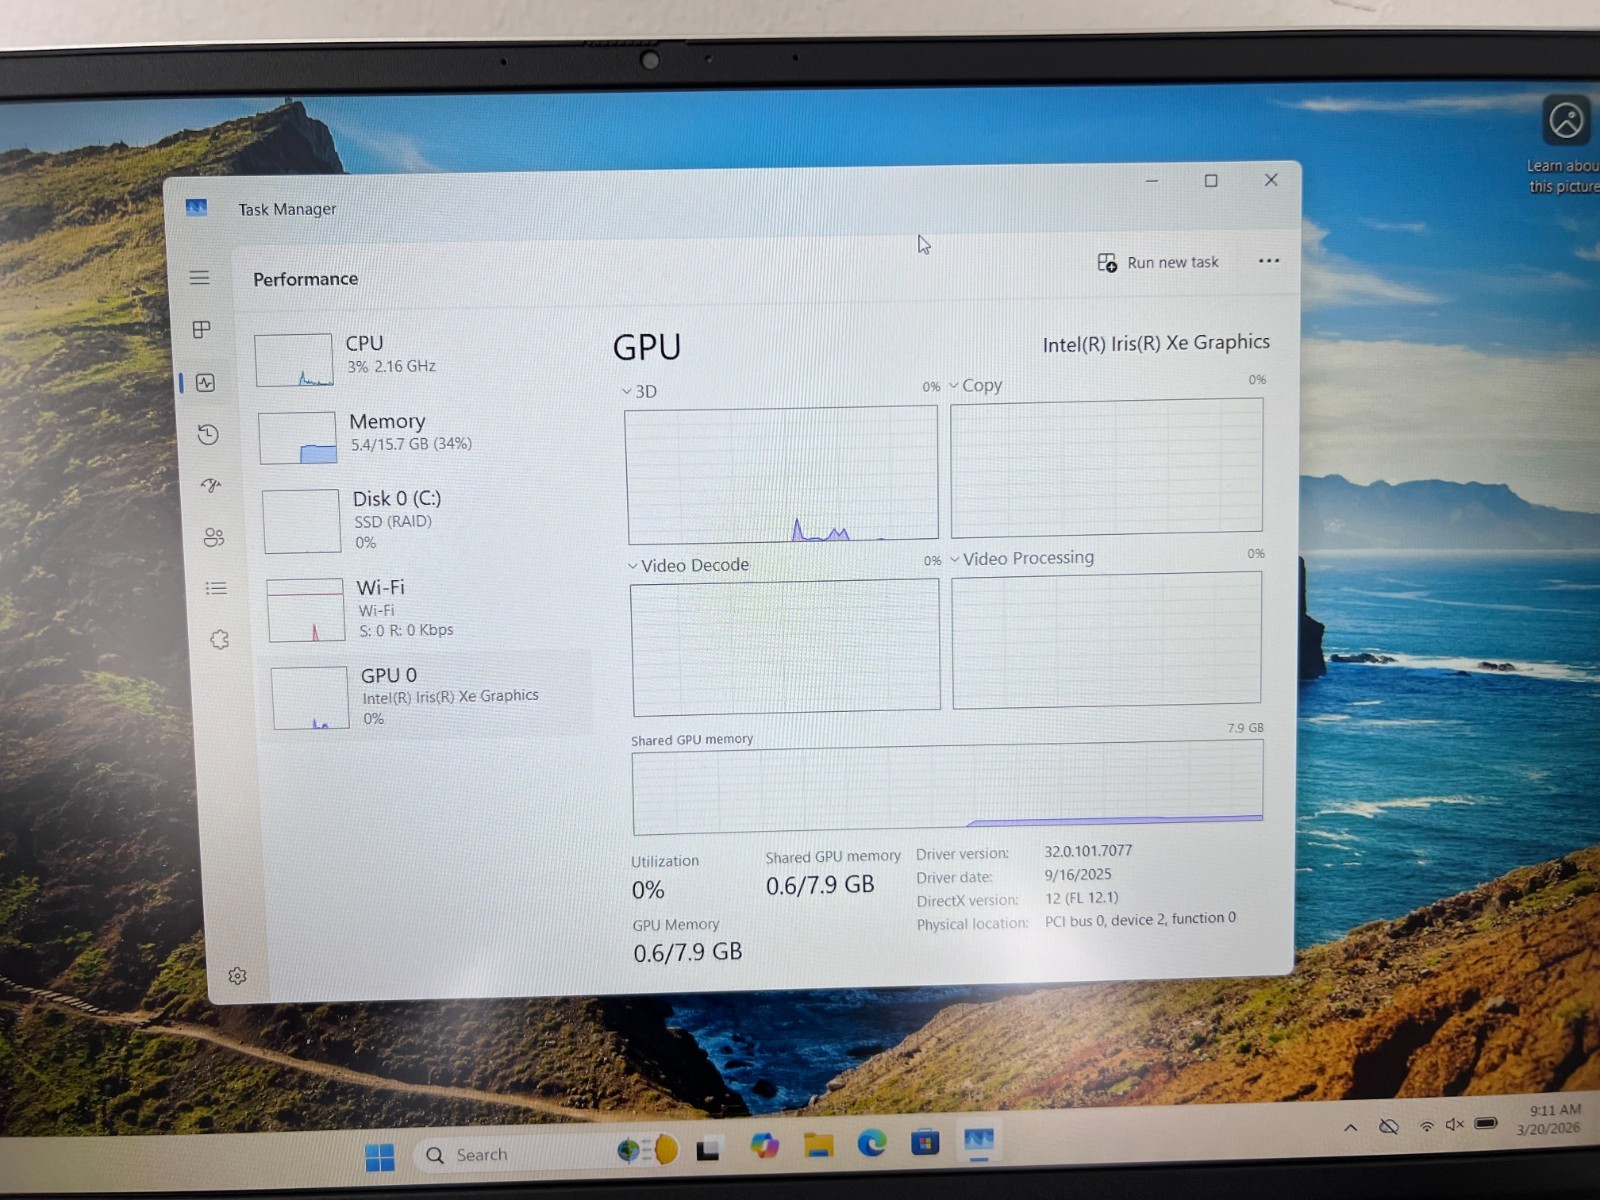Click the crossed-out cloud sync tray icon
The width and height of the screenshot is (1600, 1200).
click(x=1389, y=1127)
